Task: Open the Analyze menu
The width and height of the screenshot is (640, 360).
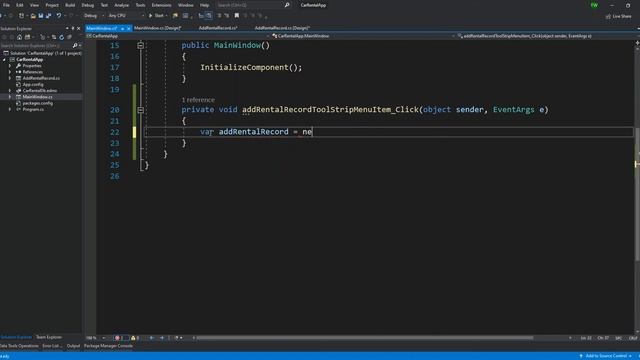Action: click(121, 5)
